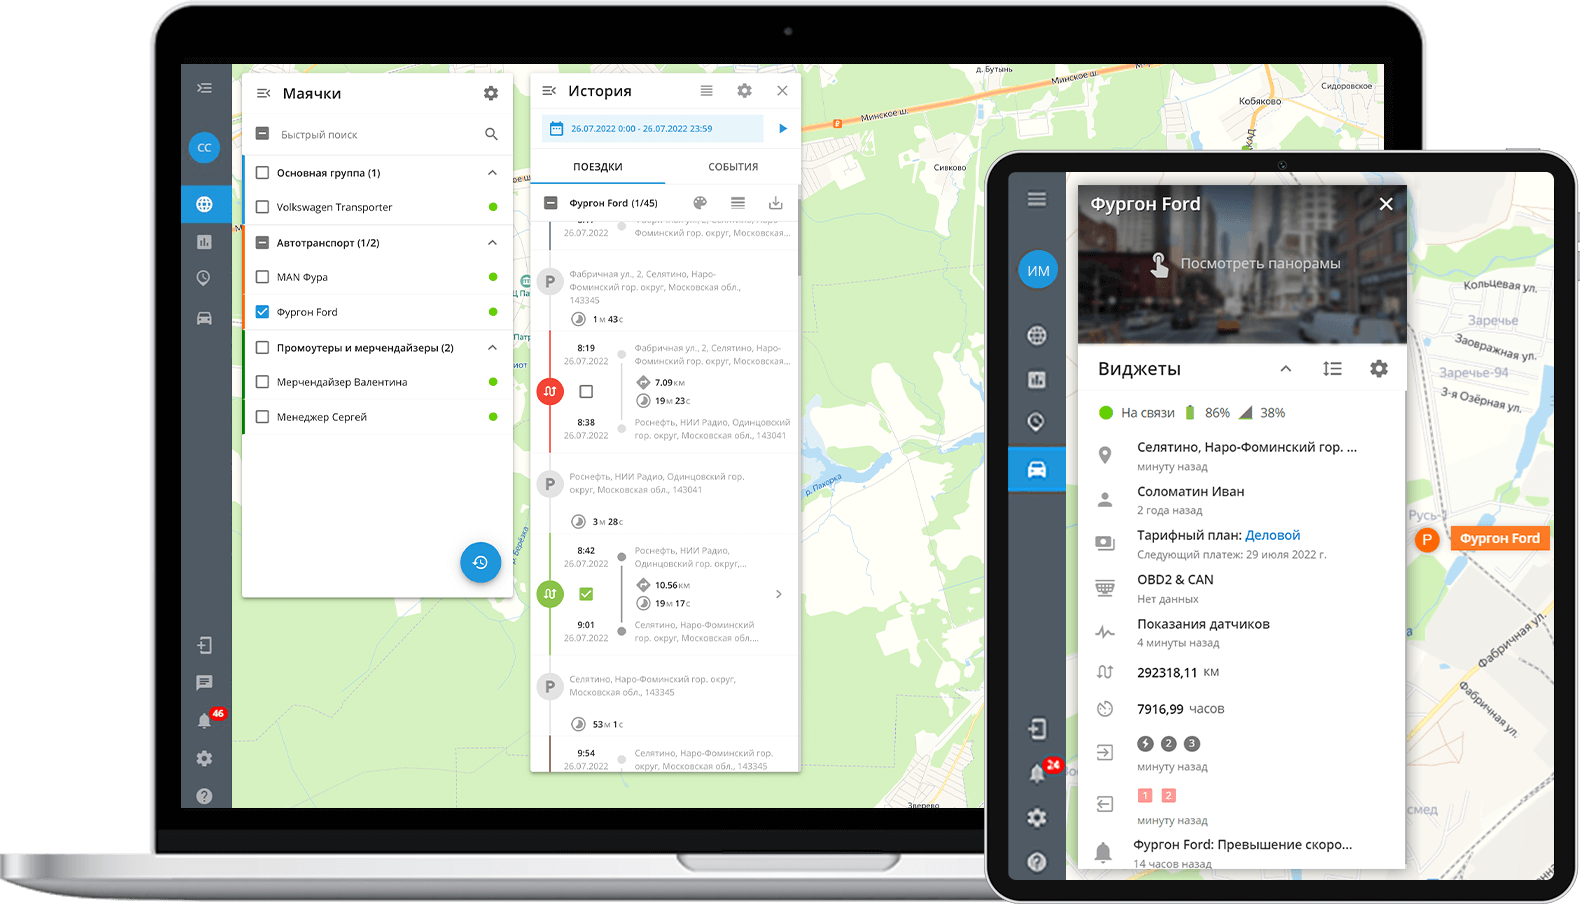This screenshot has height=904, width=1580.
Task: Uncheck the Фургон Ford checkbox
Action: tap(262, 312)
